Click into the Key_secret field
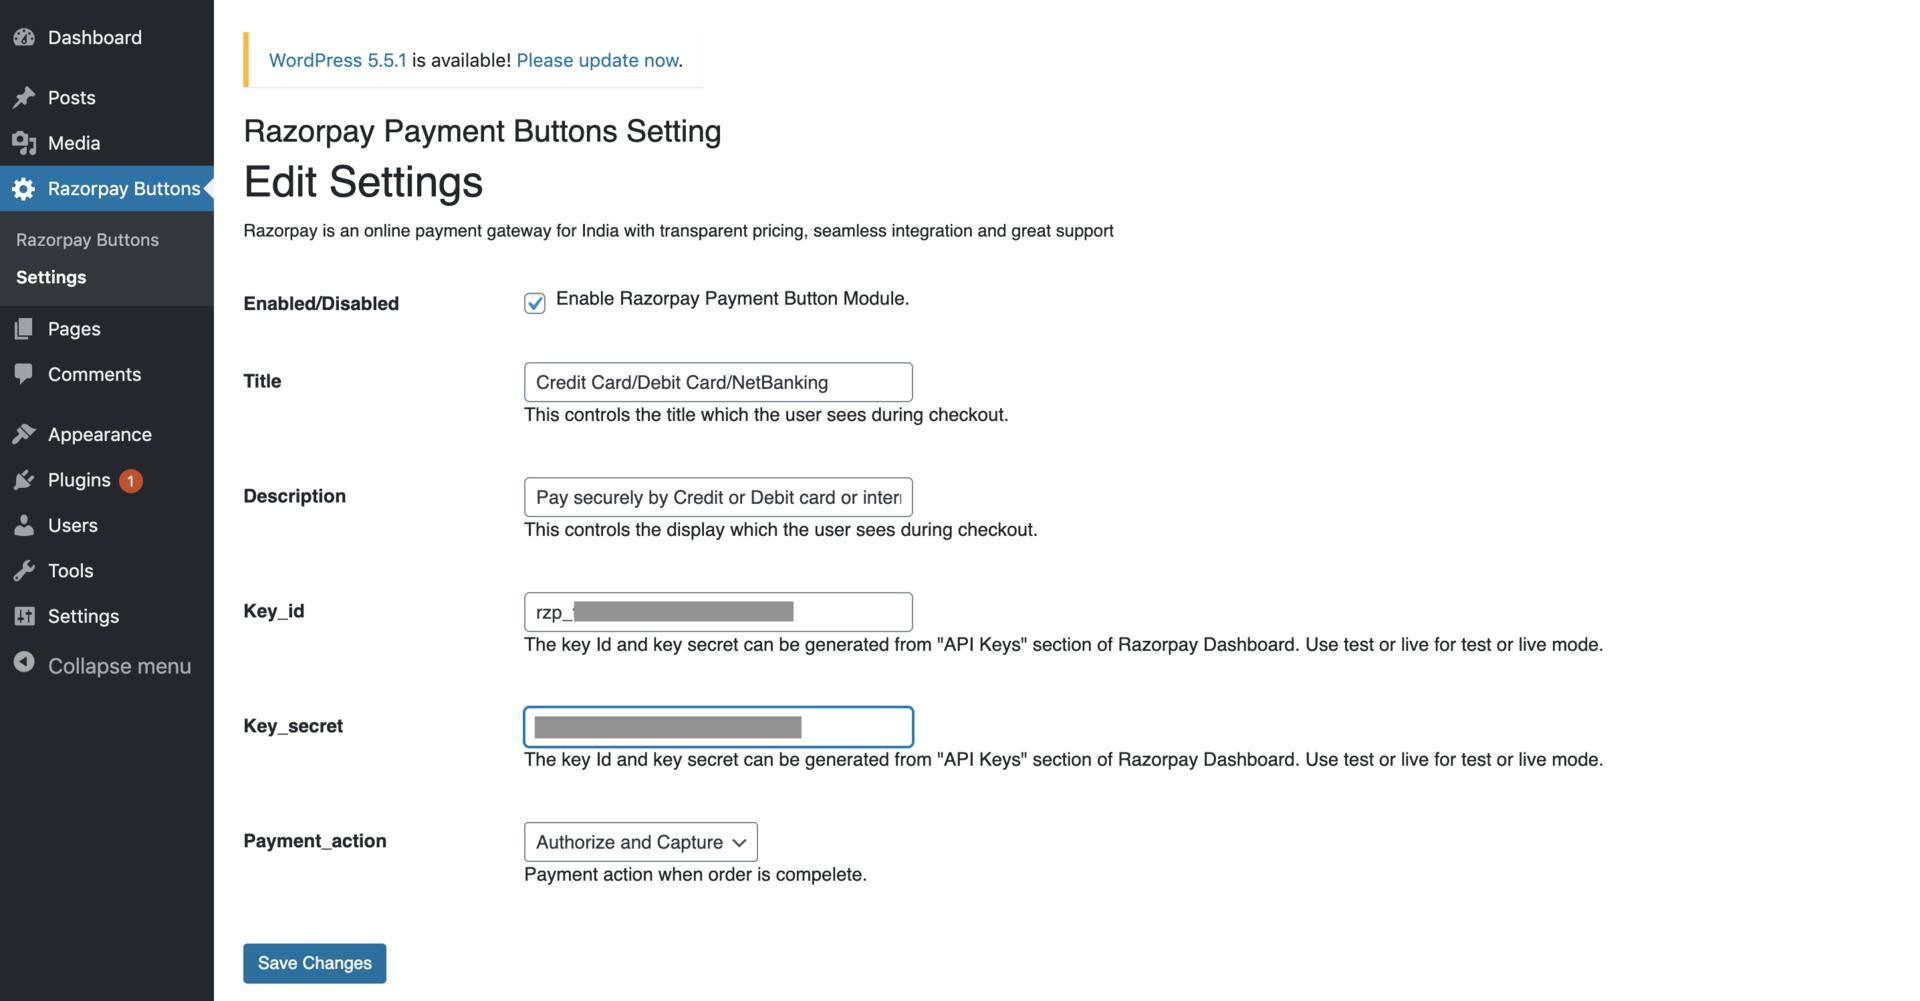The width and height of the screenshot is (1920, 1001). click(x=718, y=727)
